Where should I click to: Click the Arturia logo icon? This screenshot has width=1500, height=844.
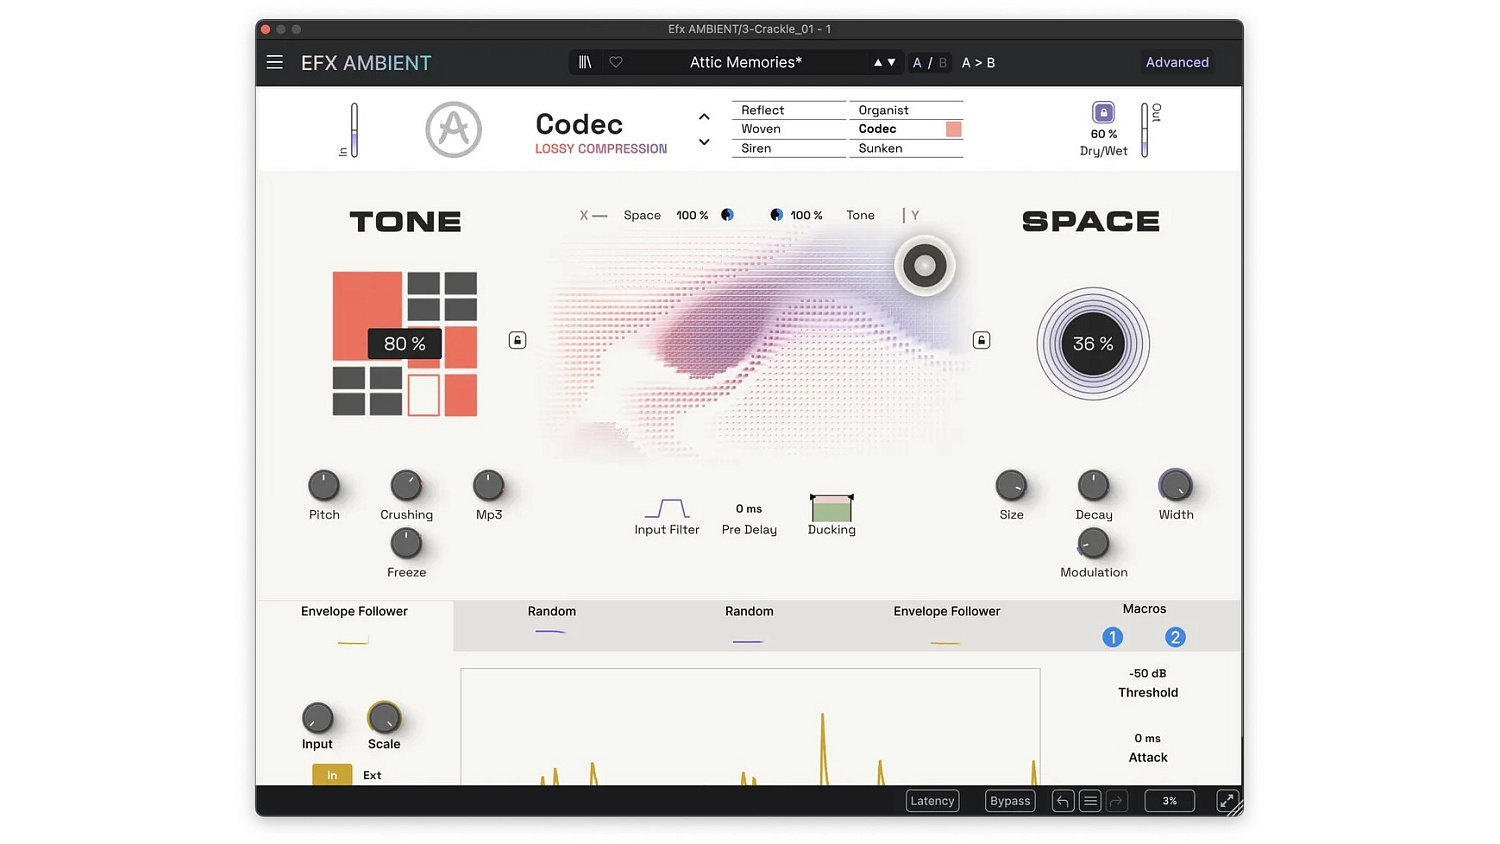coord(453,129)
